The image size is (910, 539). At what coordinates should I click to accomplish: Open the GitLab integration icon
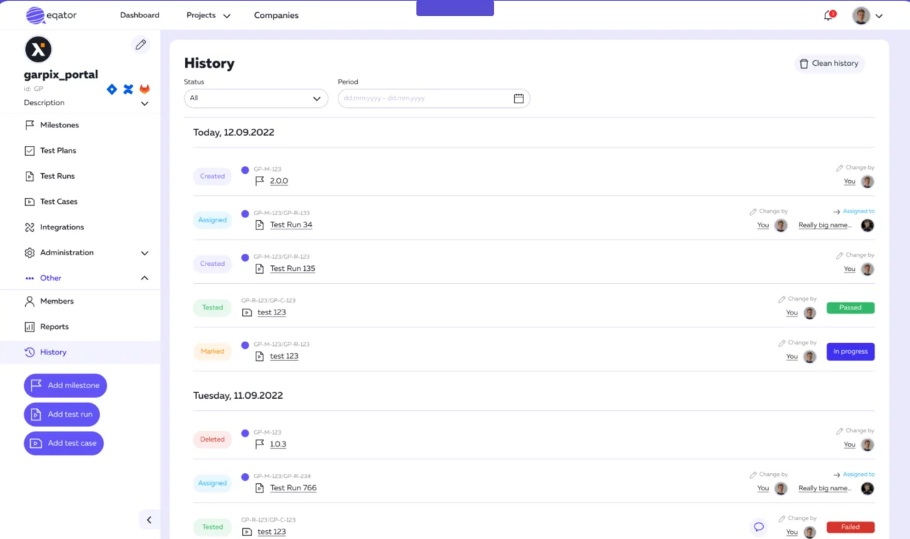(145, 89)
